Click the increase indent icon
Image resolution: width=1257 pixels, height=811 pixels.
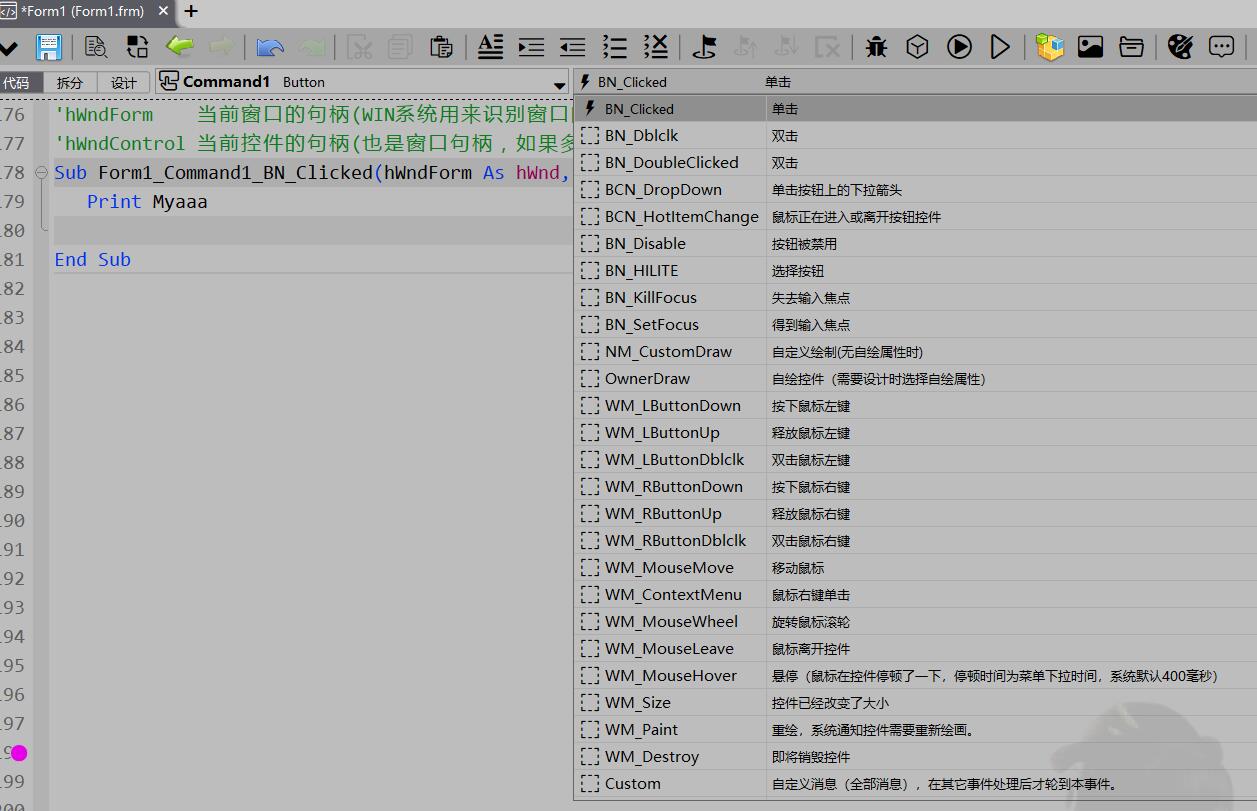[x=531, y=47]
